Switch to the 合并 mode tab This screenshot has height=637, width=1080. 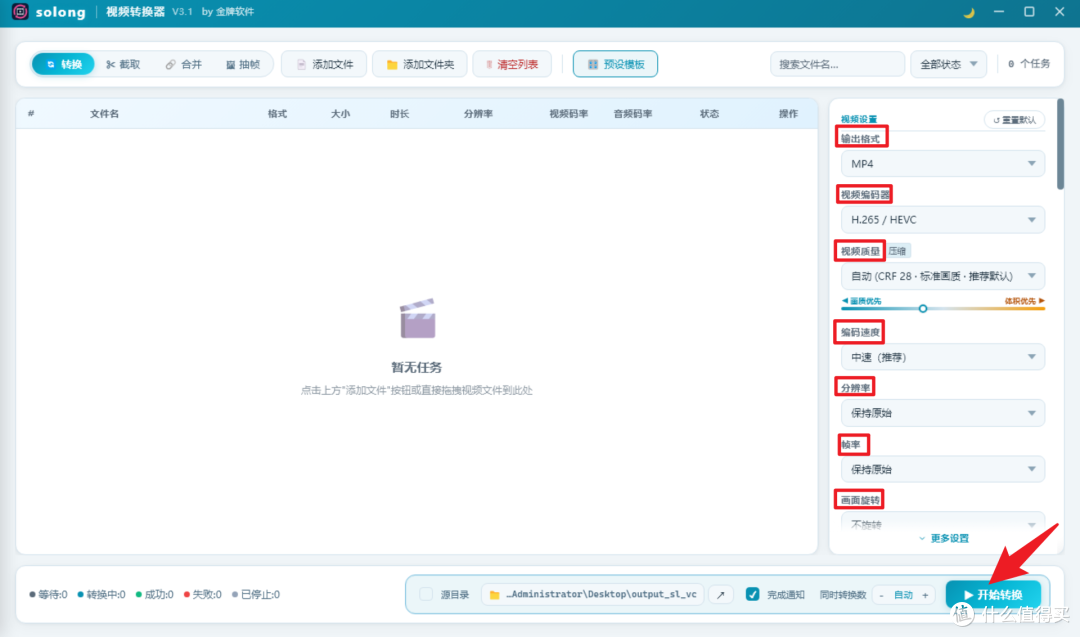[x=184, y=64]
